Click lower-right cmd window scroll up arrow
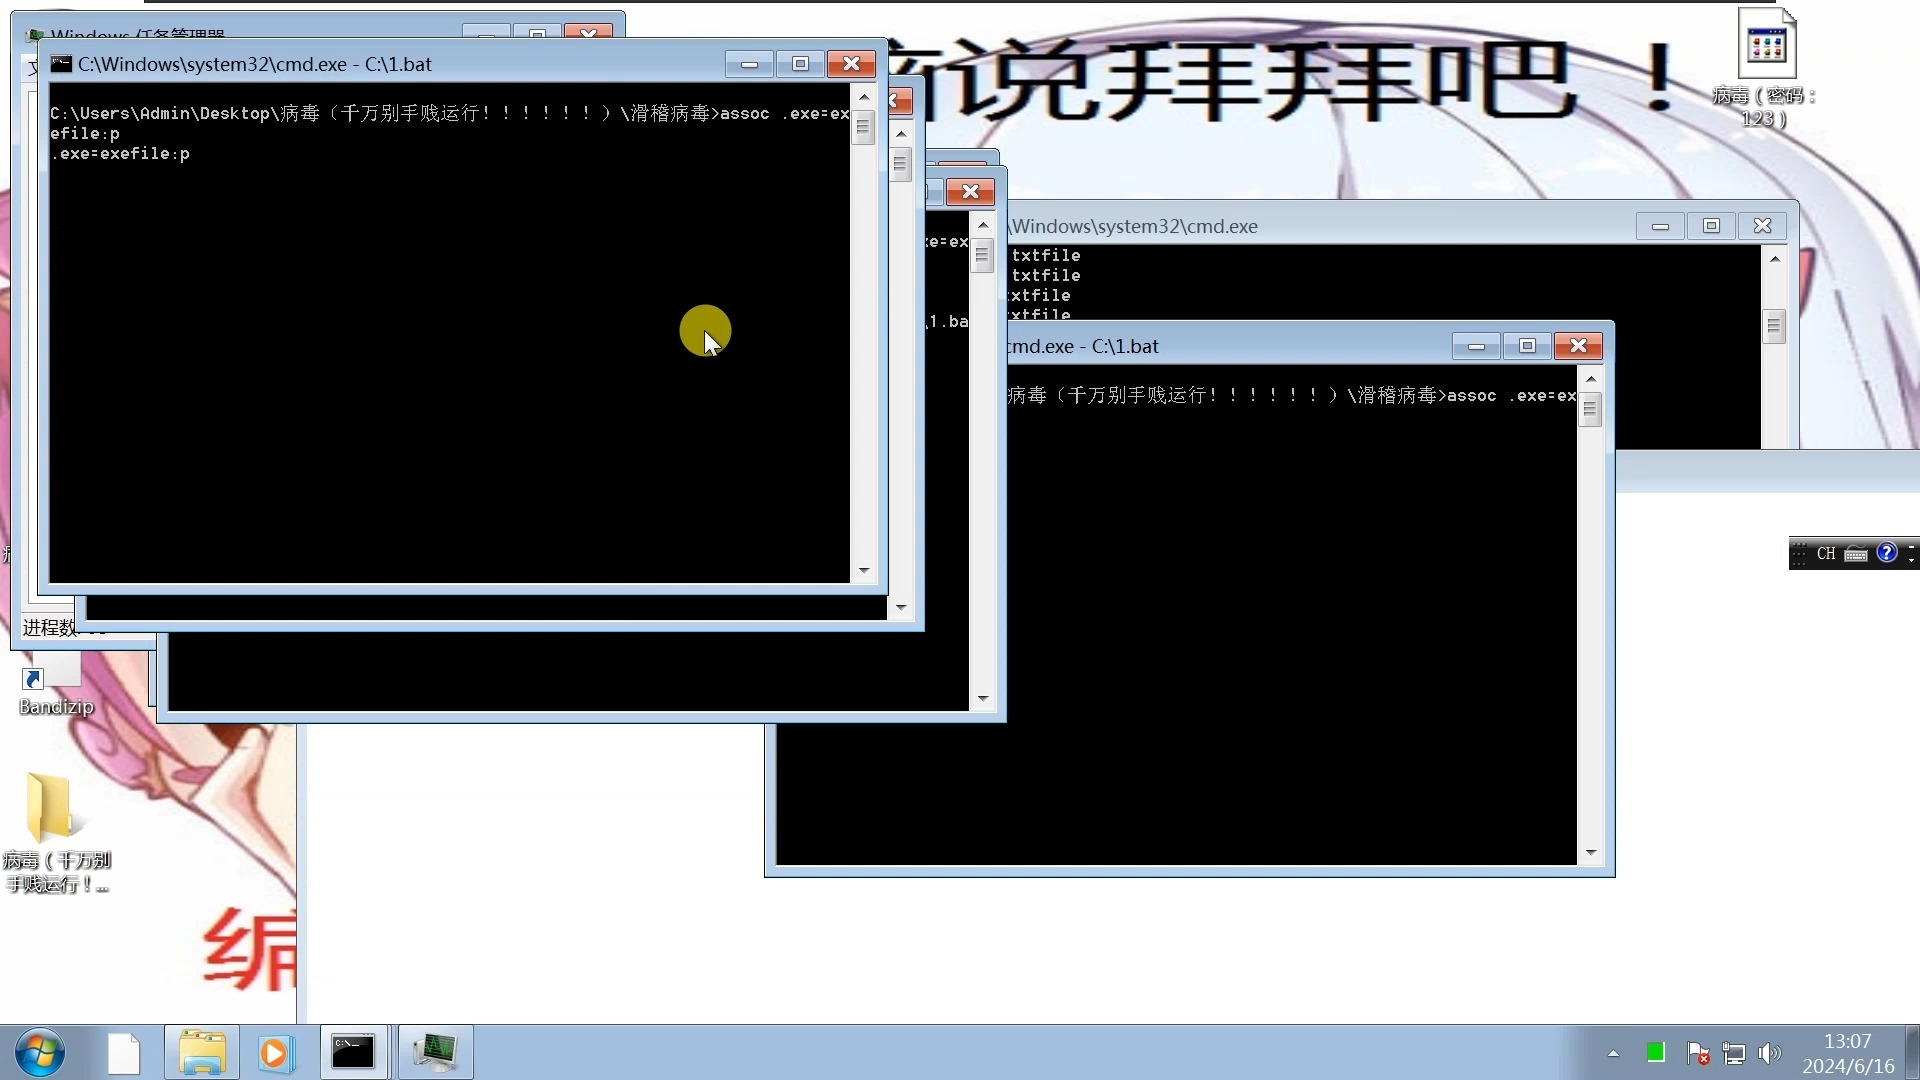This screenshot has width=1920, height=1080. 1591,379
